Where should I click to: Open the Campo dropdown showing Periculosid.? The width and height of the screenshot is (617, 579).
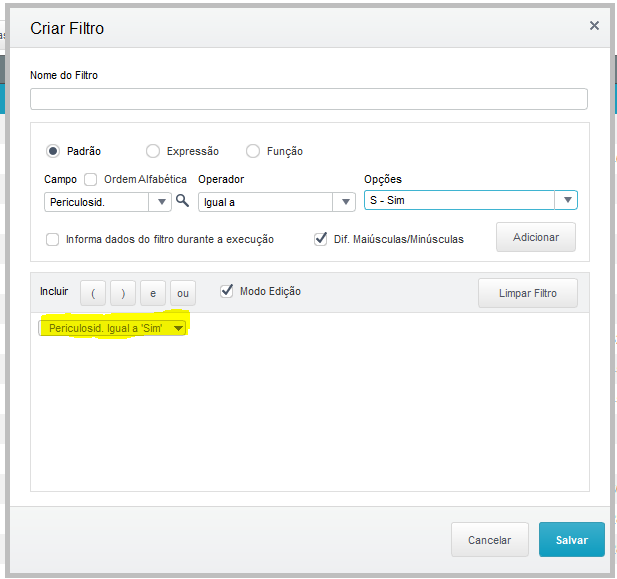(161, 202)
